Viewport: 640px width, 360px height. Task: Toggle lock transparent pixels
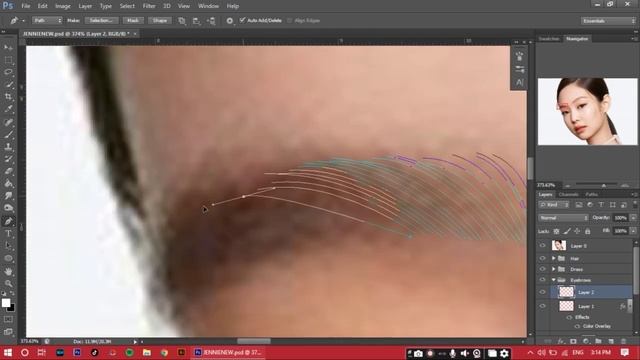click(x=556, y=231)
